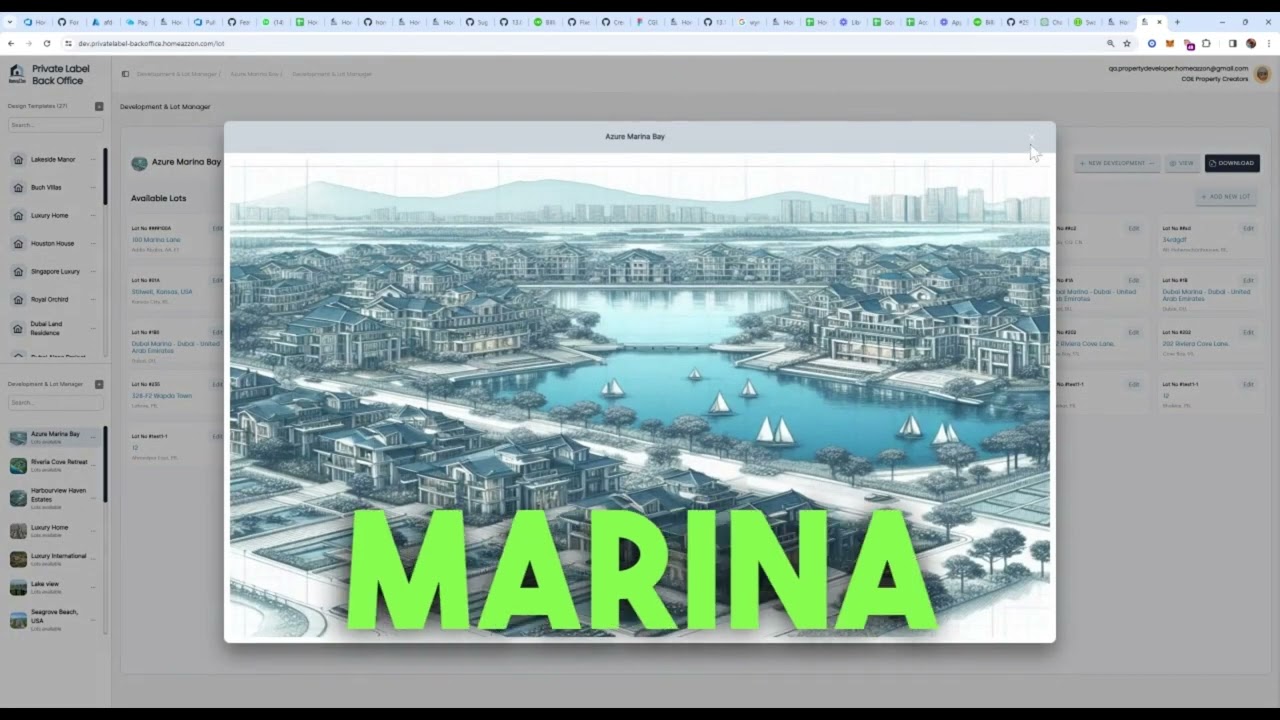Click house icon next to Buch Villas
Screen dimensions: 1280x720
pos(18,187)
